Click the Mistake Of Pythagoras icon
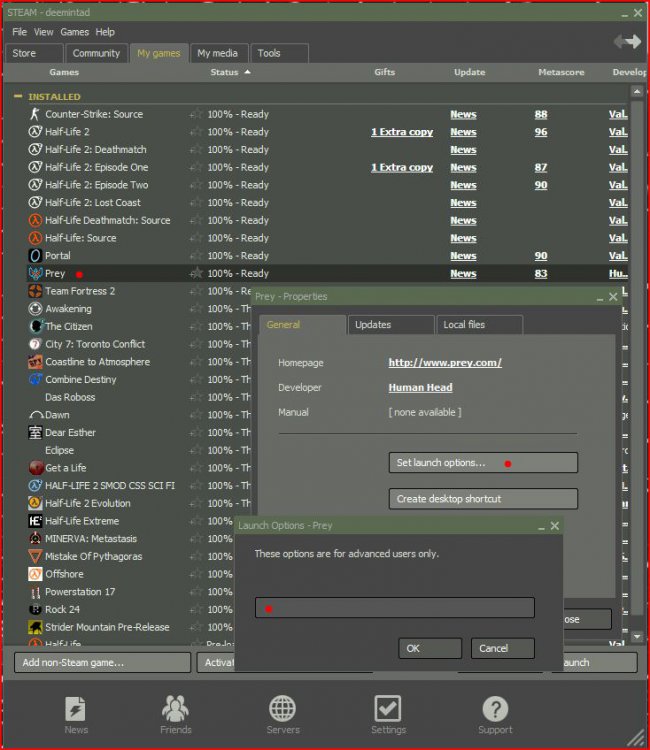650x750 pixels. tap(35, 556)
